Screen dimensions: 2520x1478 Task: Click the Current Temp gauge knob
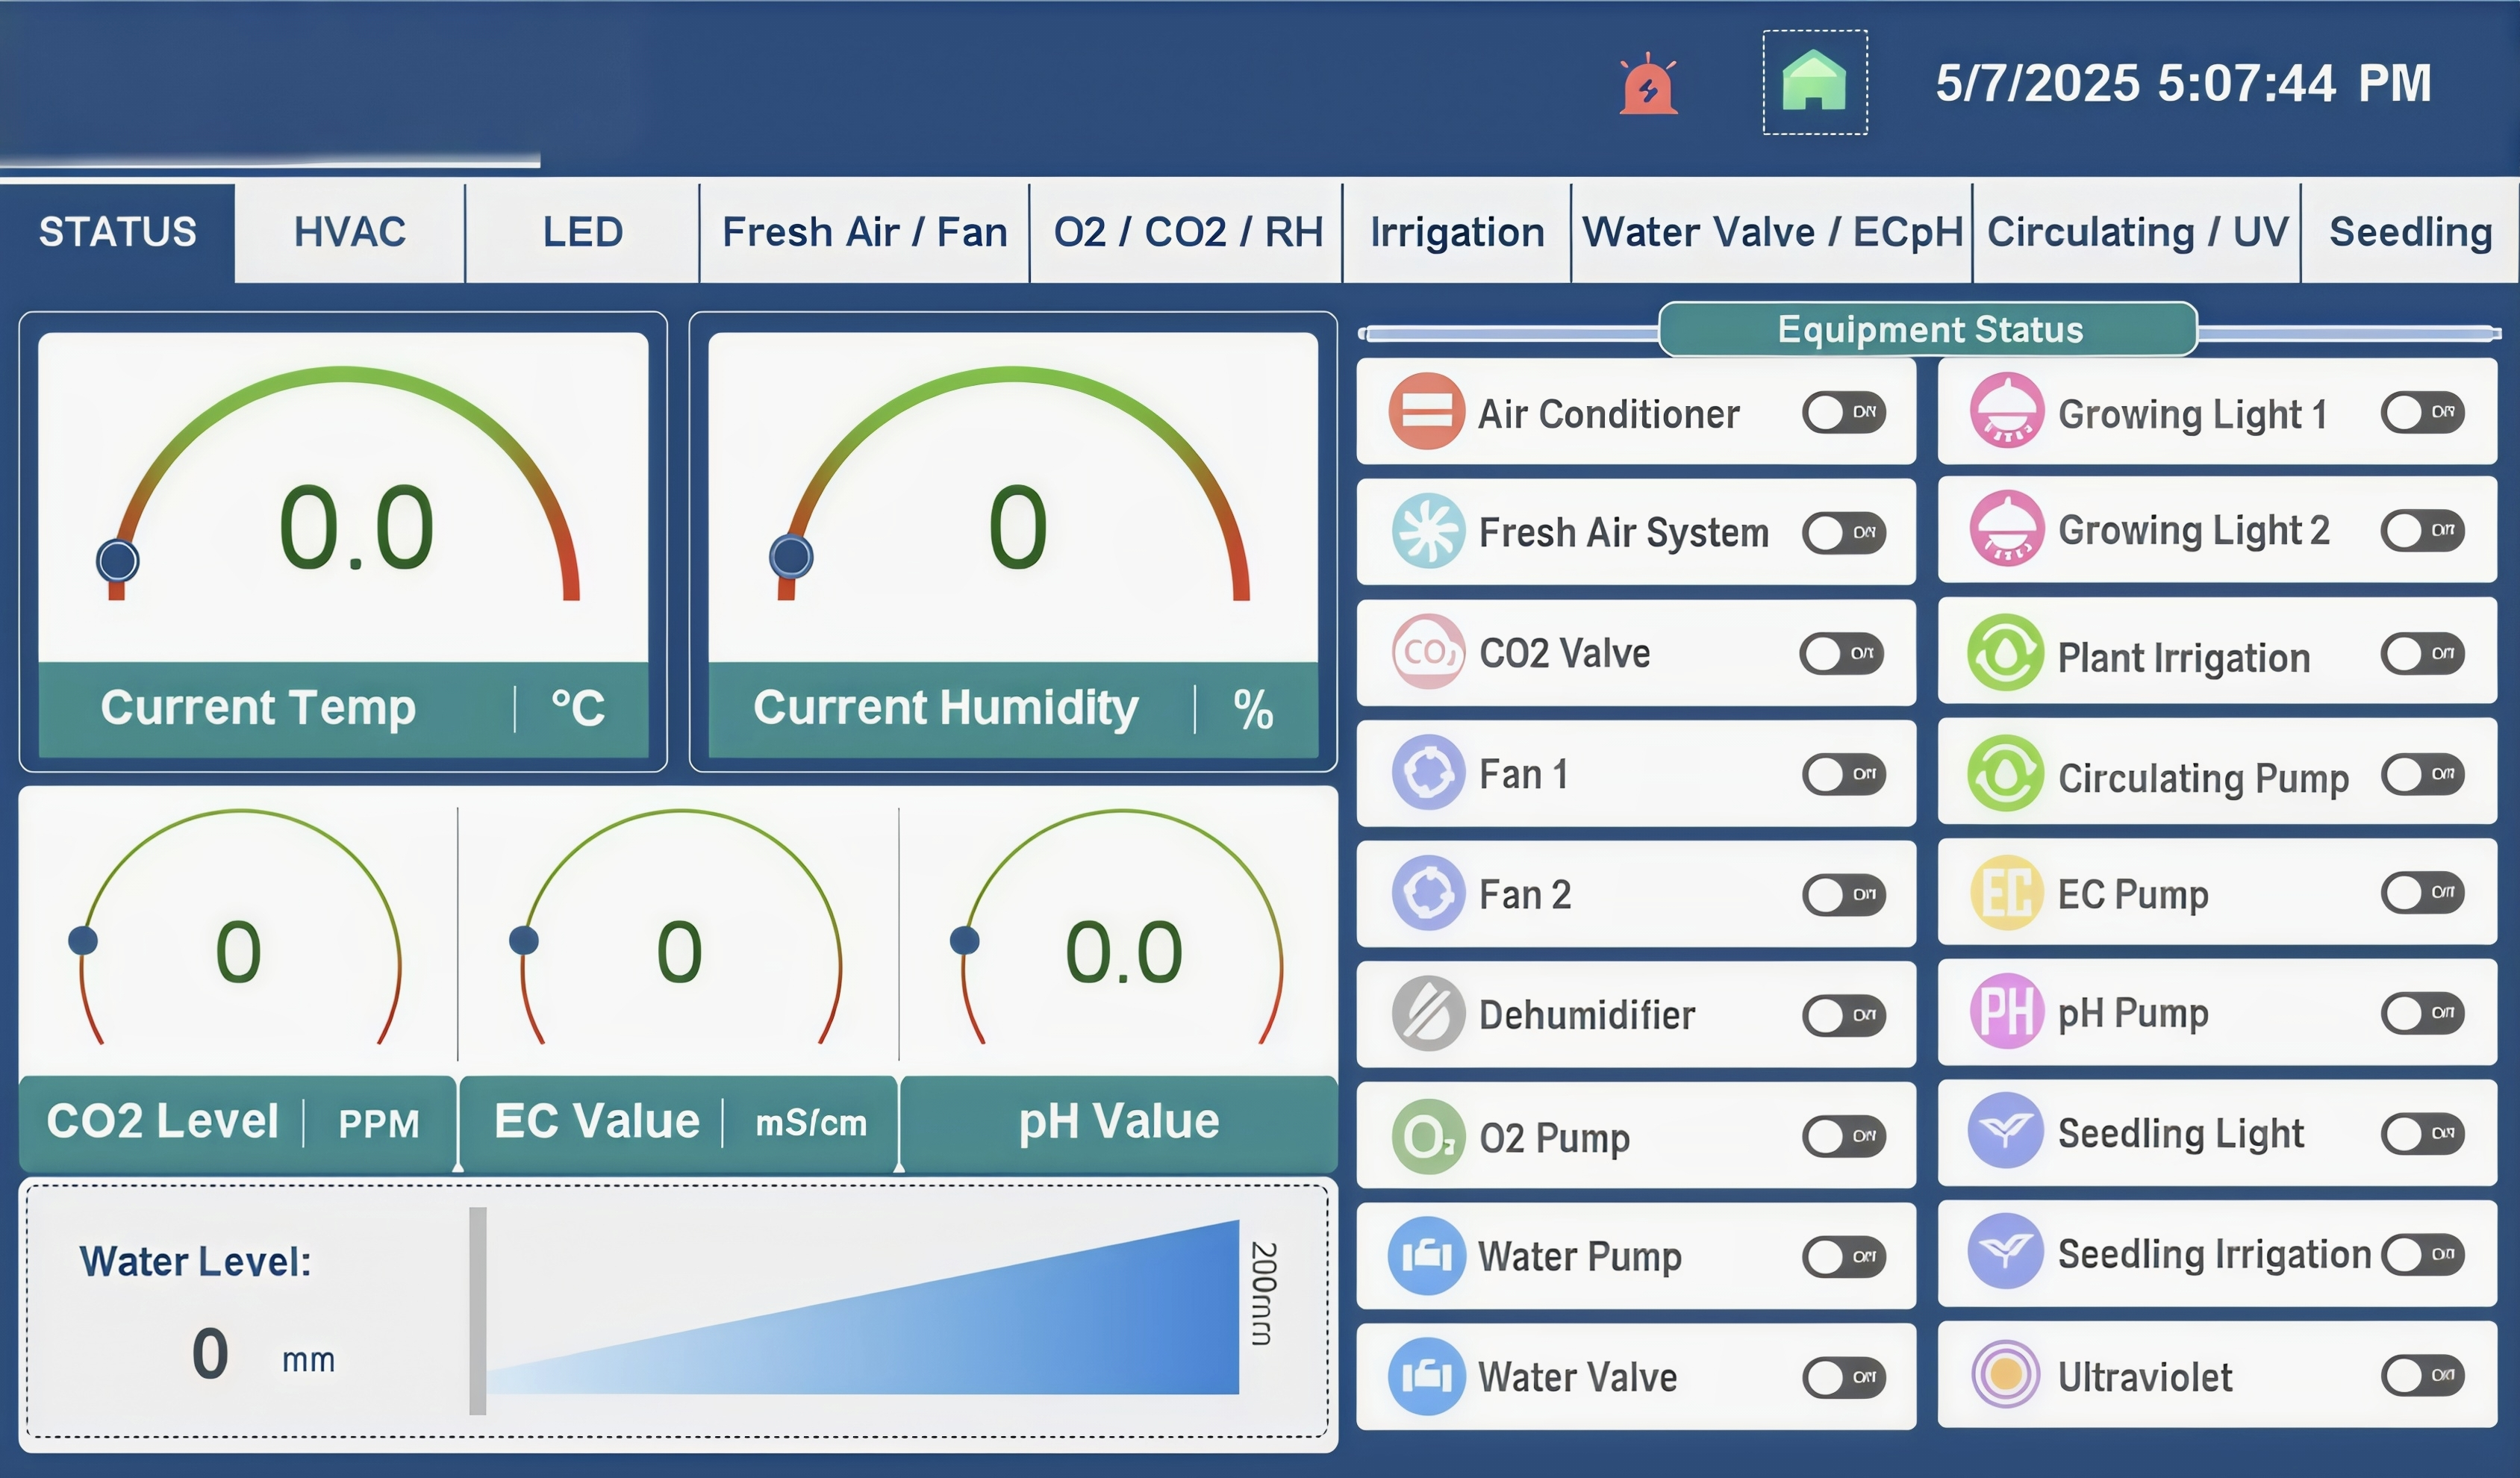click(118, 561)
